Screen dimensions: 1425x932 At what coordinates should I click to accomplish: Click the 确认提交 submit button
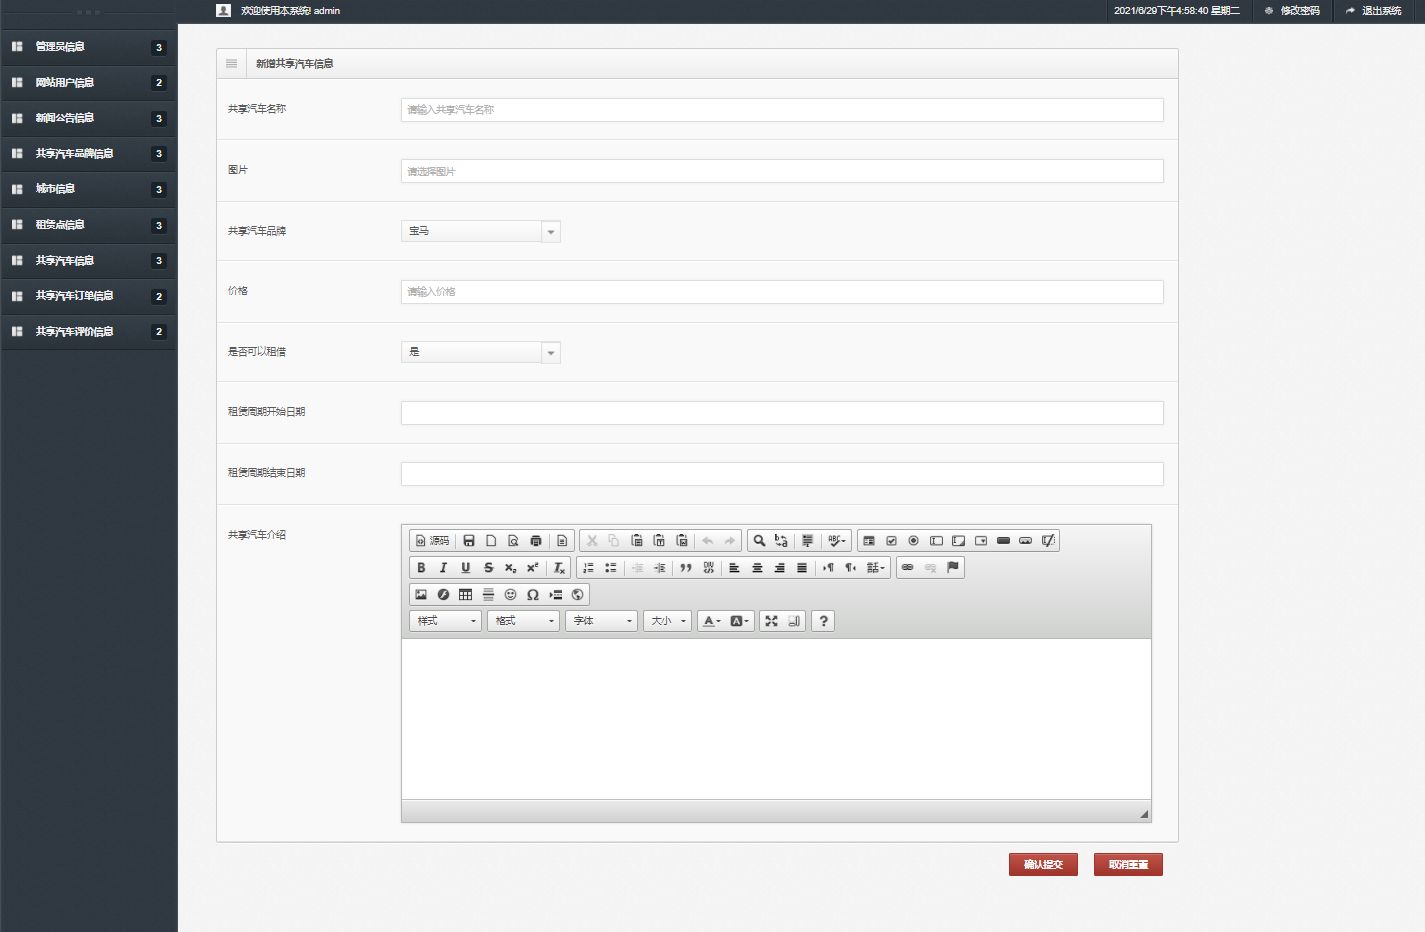[1043, 865]
